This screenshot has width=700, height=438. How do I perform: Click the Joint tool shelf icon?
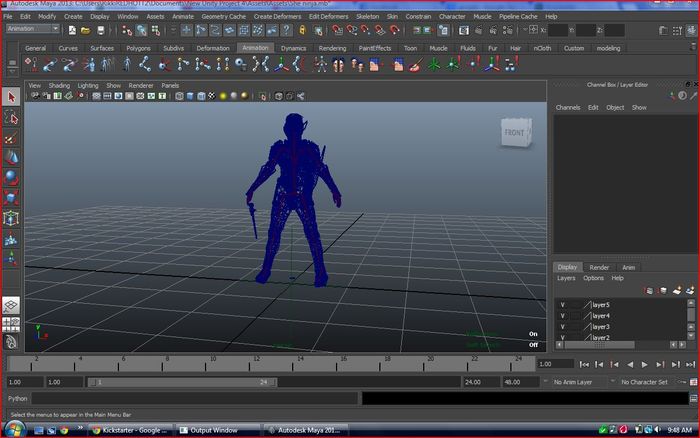144,65
